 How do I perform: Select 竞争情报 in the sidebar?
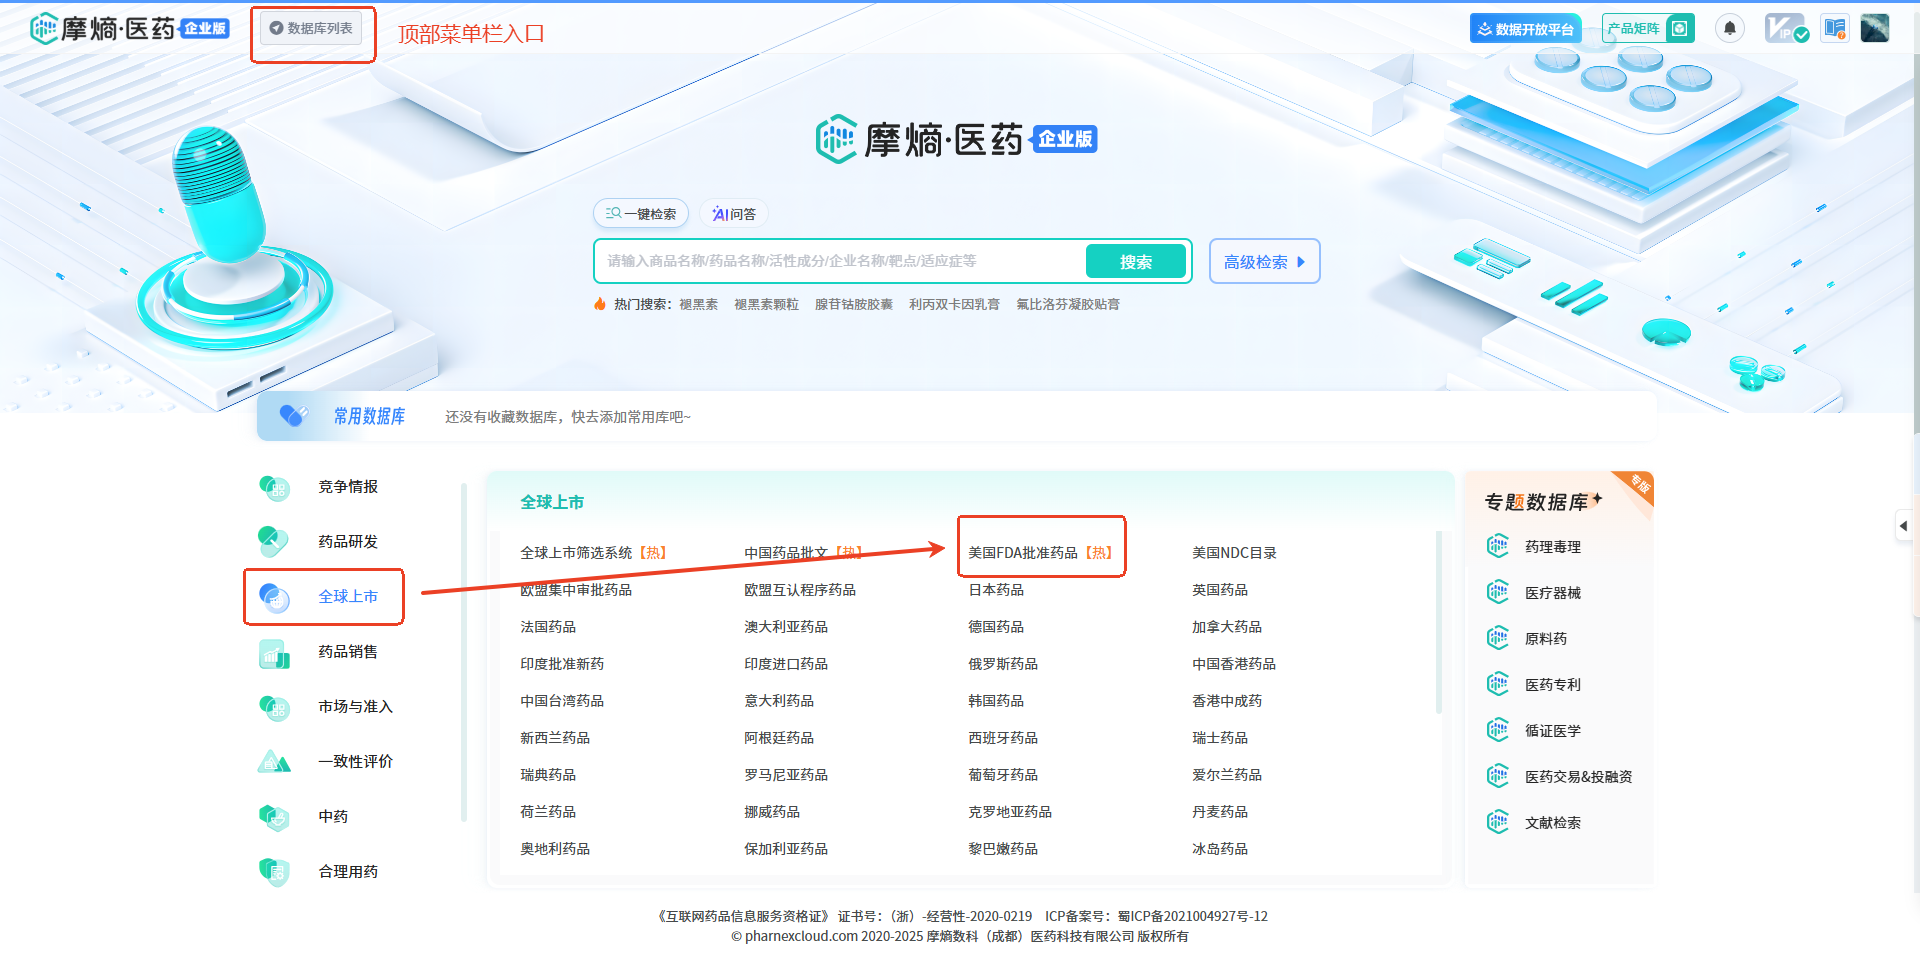348,487
